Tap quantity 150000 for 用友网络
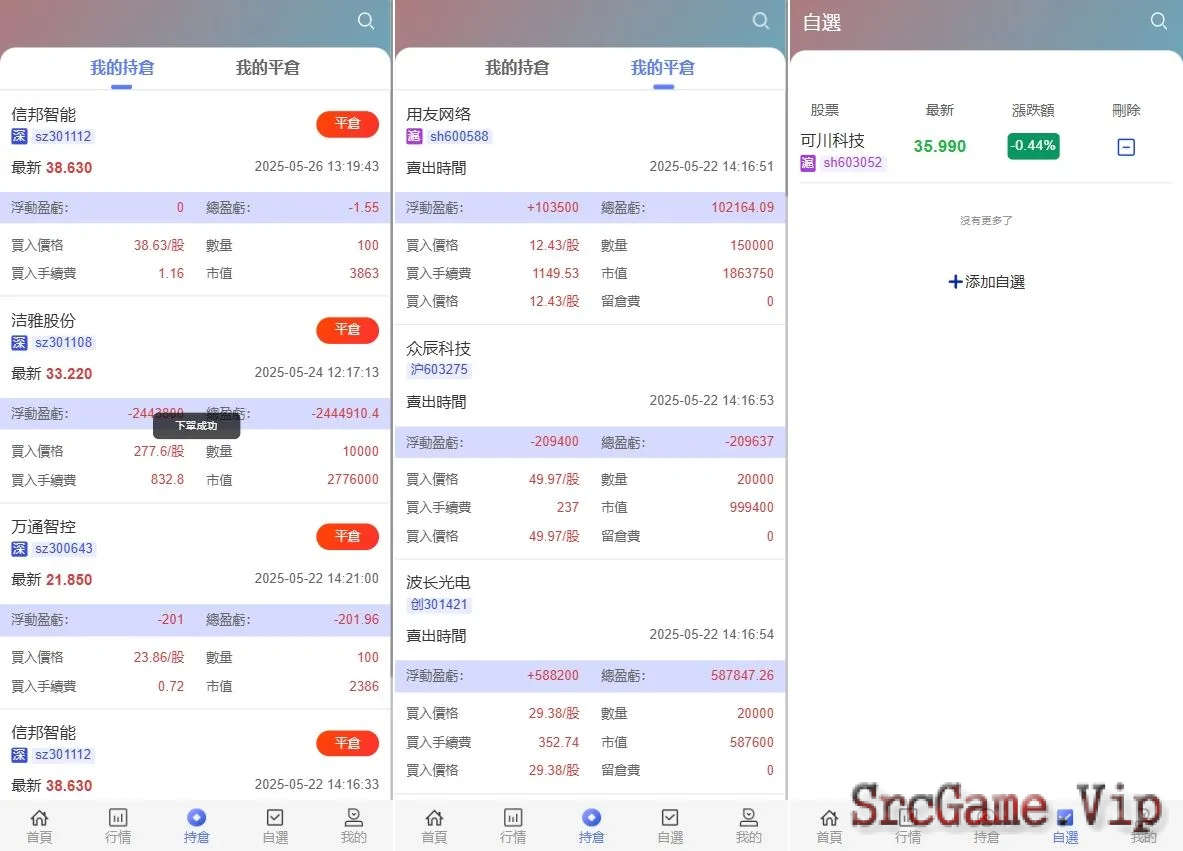This screenshot has width=1183, height=851. point(752,245)
